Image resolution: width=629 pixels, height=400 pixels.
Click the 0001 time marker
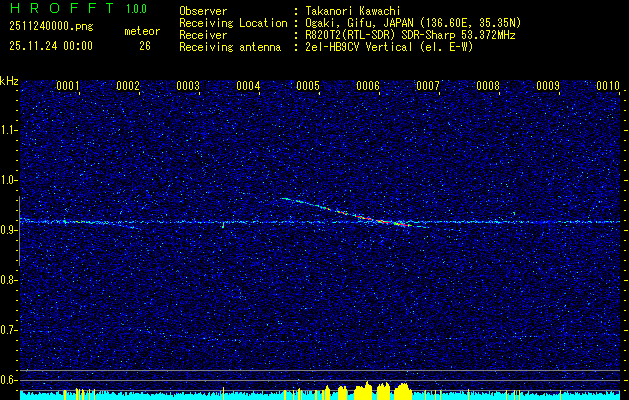pos(68,86)
